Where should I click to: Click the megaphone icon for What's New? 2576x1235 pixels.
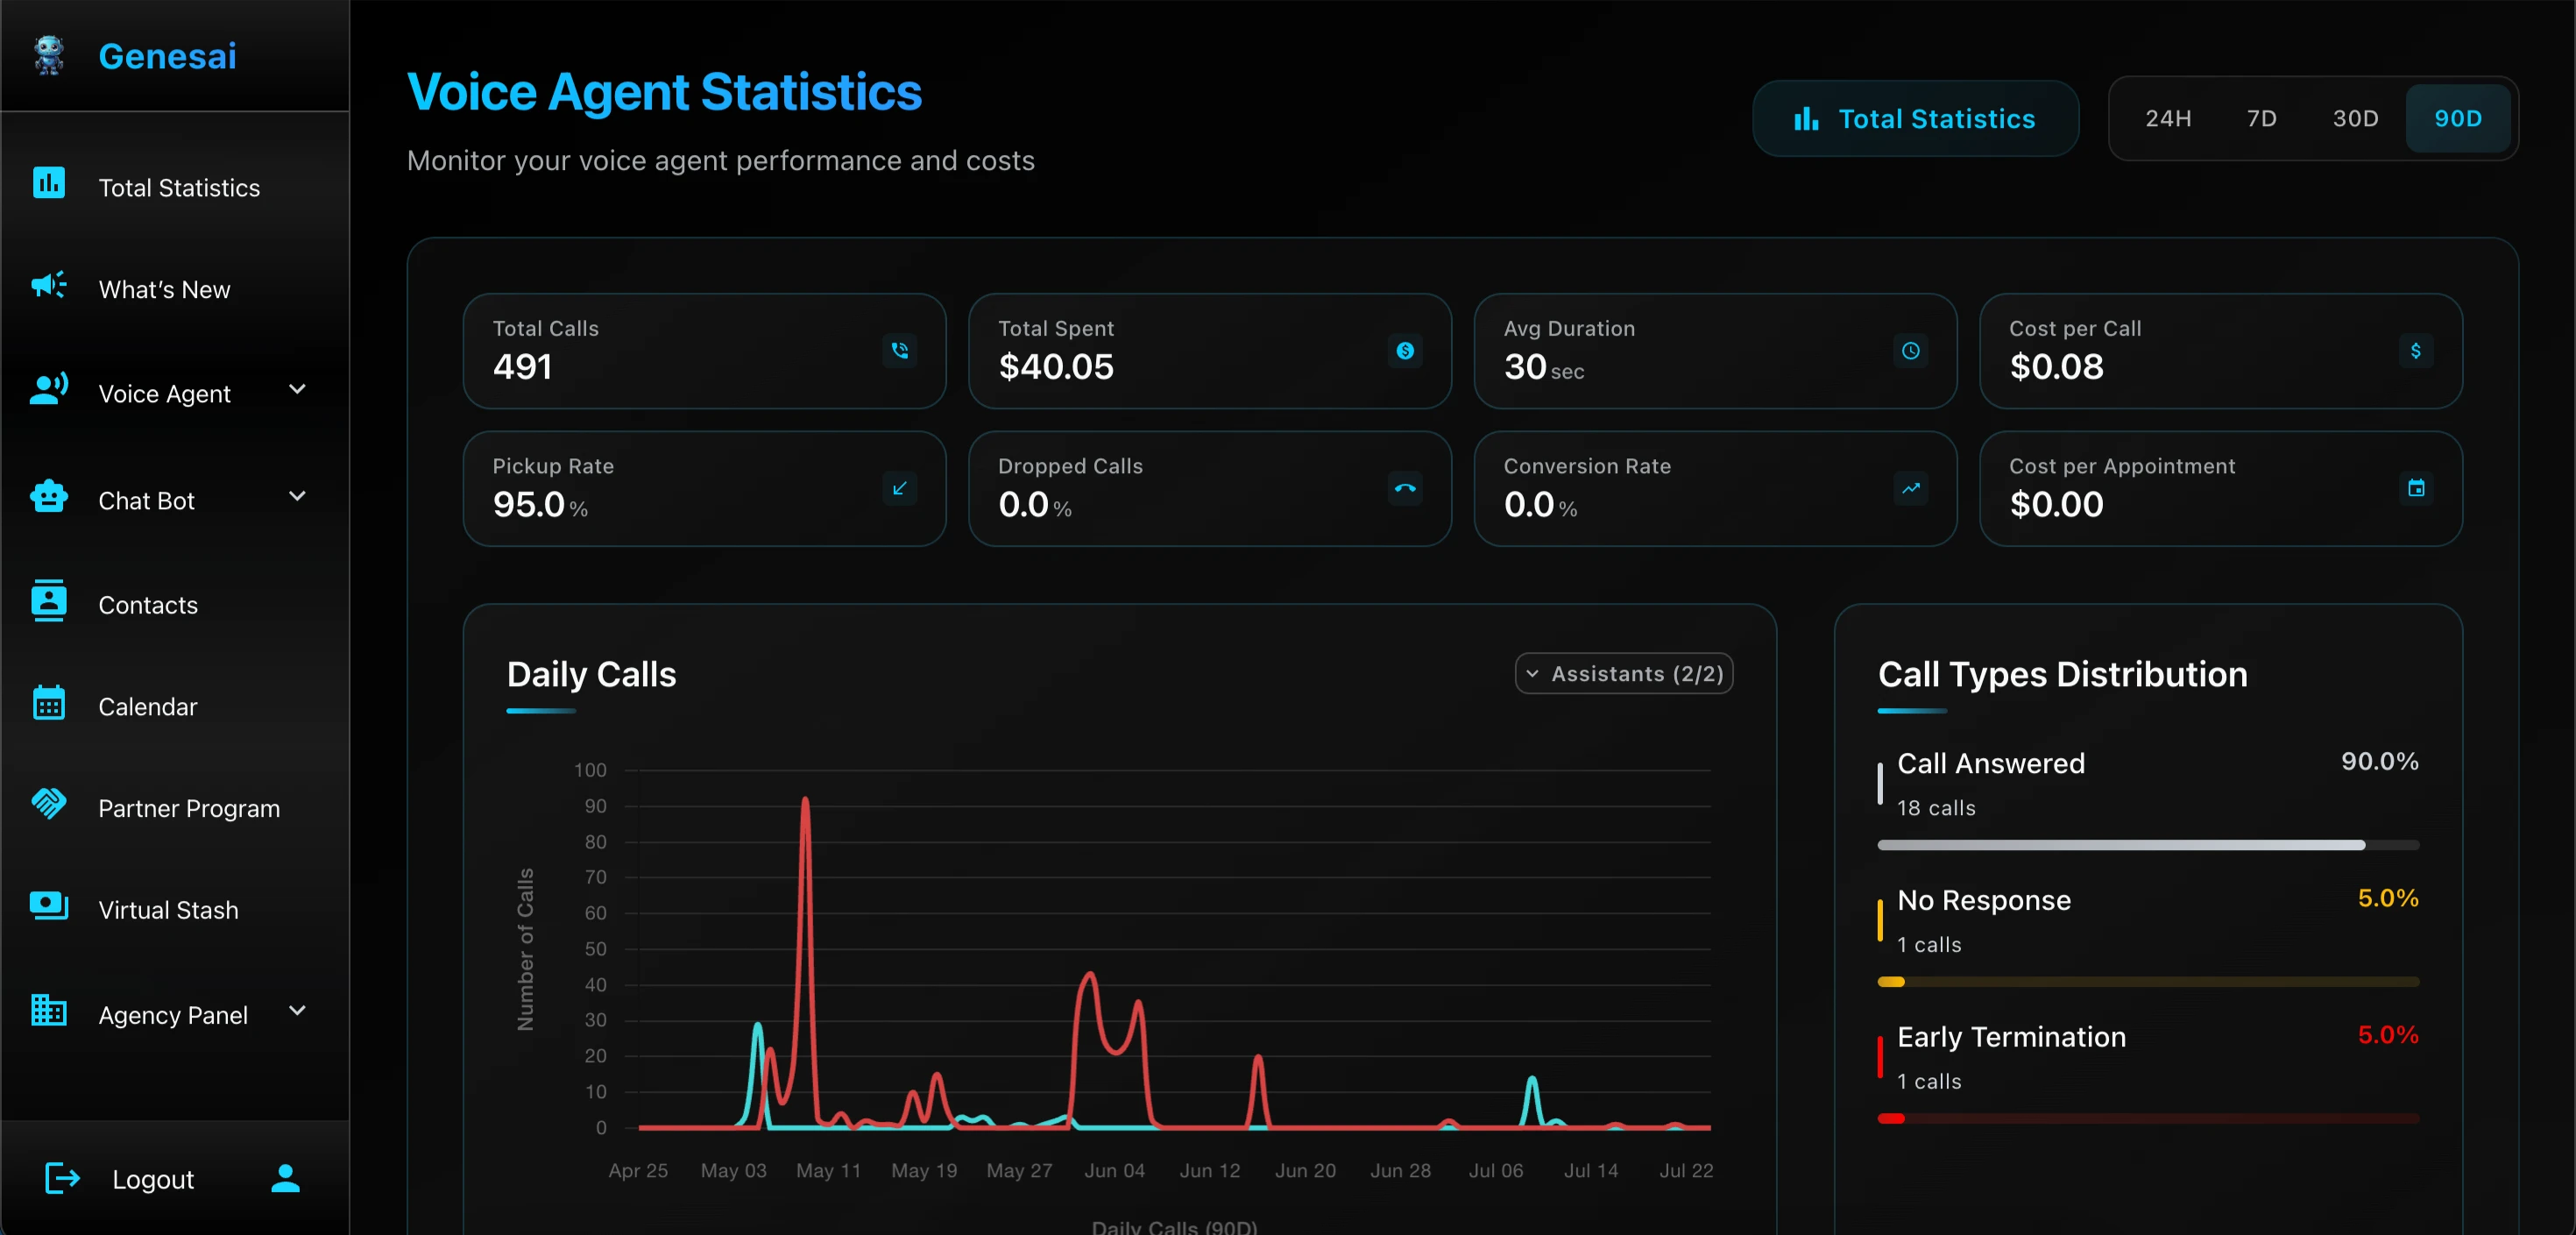pos(49,286)
